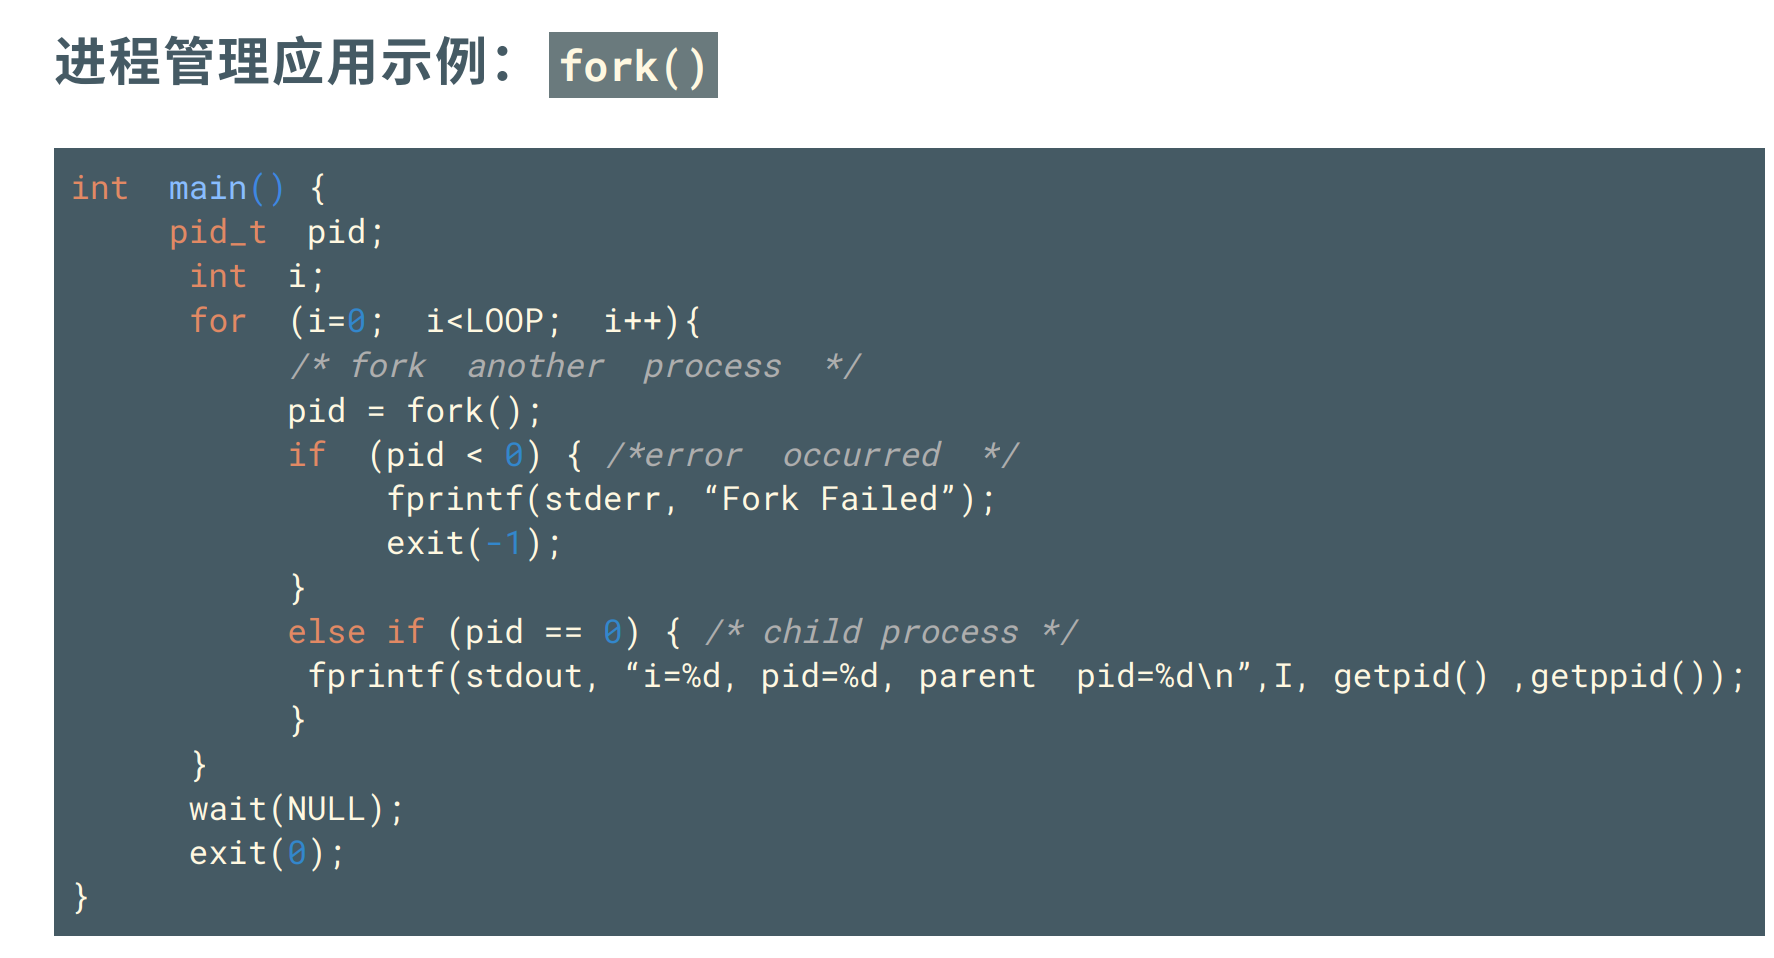Click the 'else if' keywords
1774x958 pixels.
point(356,632)
